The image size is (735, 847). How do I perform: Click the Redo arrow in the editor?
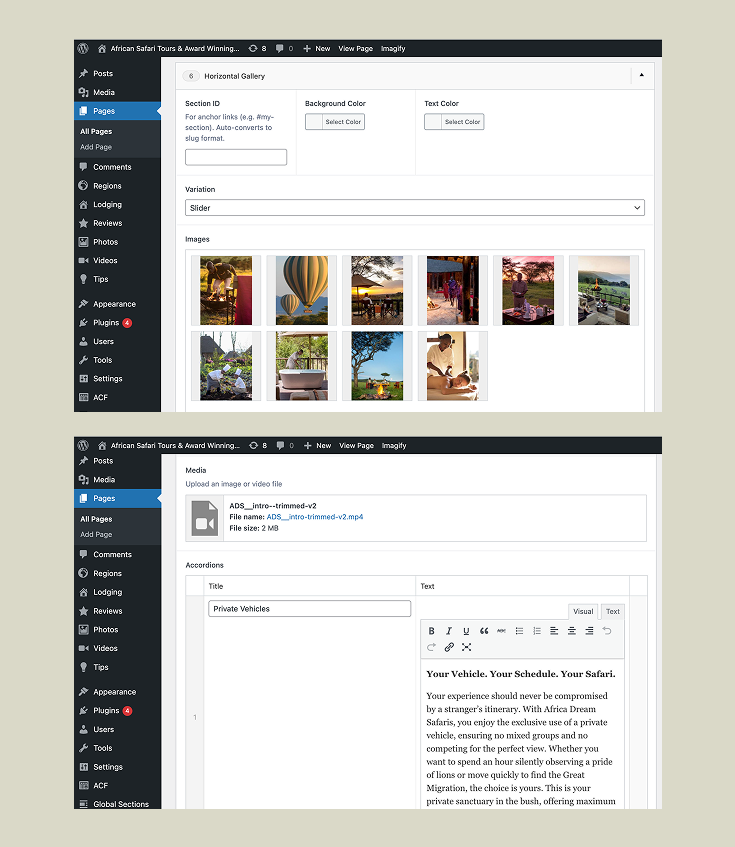[431, 647]
